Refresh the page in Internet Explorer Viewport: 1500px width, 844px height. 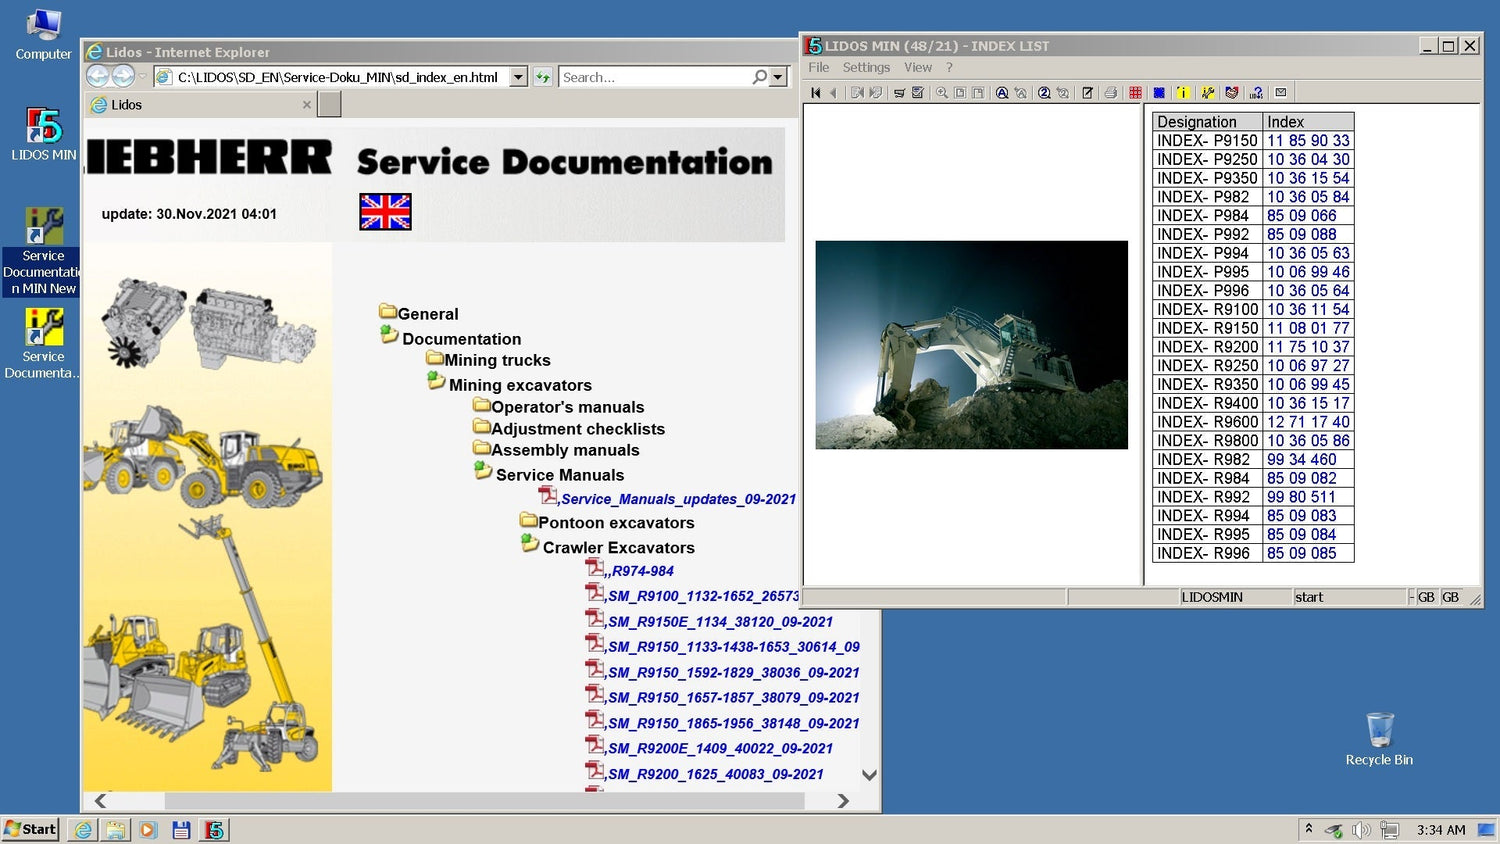[543, 77]
